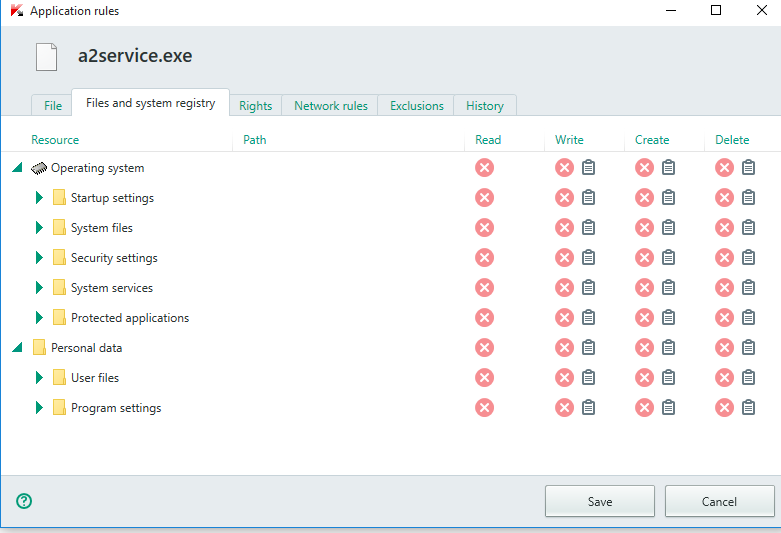Screen dimensions: 781x533
Task: Click the Delete log clipboard icon for Protected applications
Action: point(748,318)
